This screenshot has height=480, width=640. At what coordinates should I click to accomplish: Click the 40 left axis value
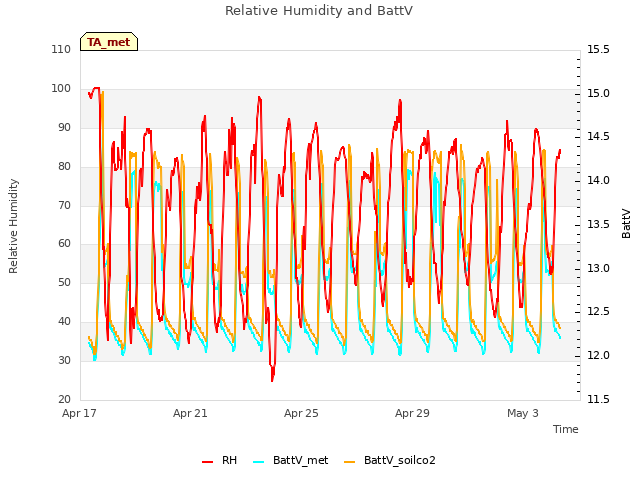click(64, 321)
